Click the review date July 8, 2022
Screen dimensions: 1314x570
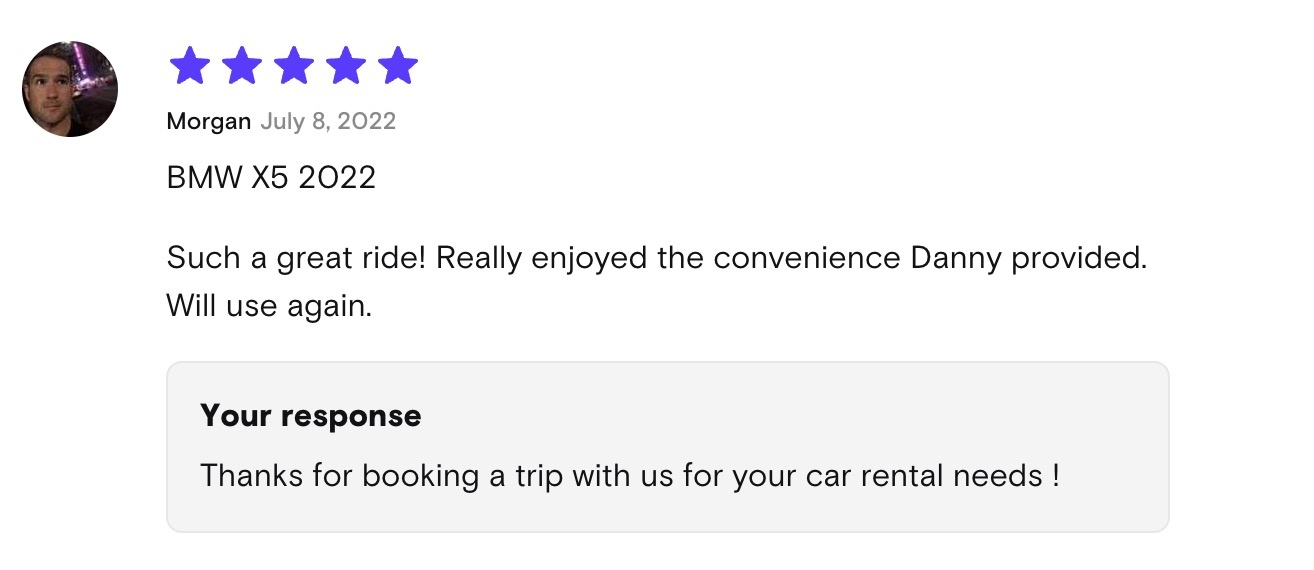[x=328, y=122]
